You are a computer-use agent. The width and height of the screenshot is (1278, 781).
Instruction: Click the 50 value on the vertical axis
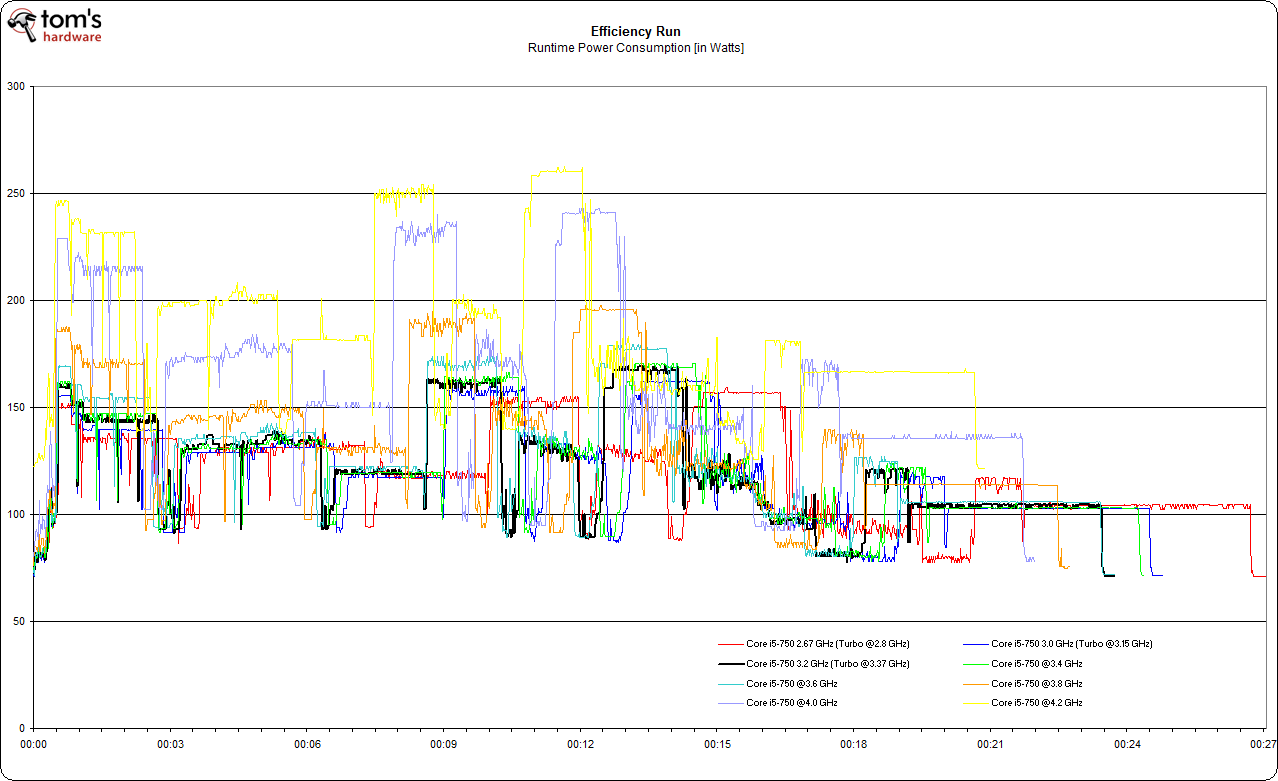pyautogui.click(x=18, y=622)
